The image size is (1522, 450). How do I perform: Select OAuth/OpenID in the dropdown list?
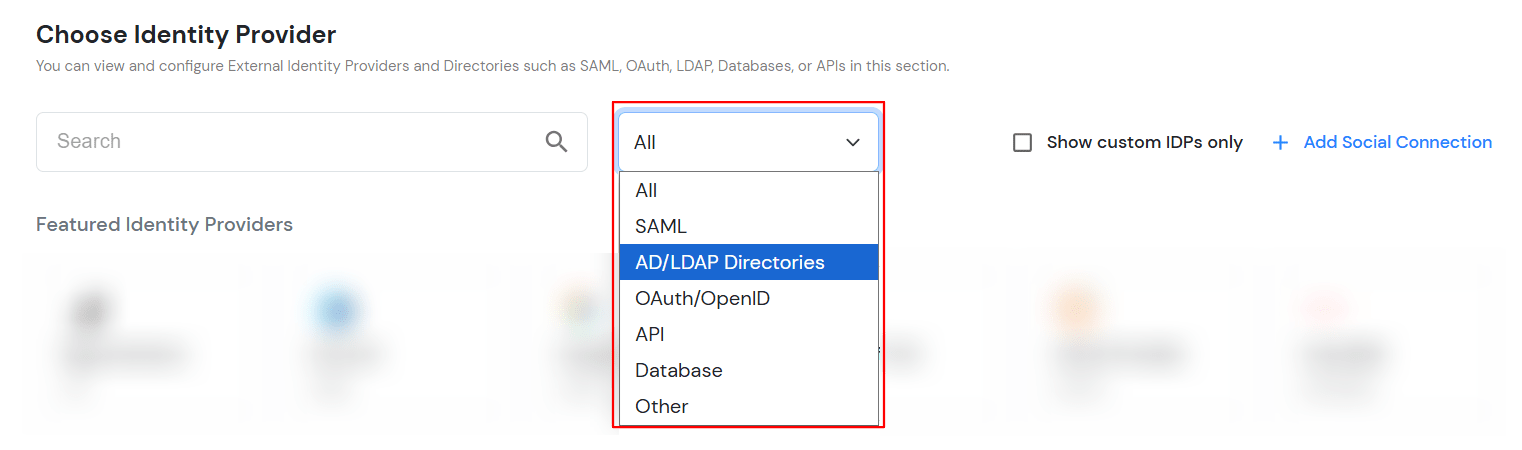coord(702,298)
